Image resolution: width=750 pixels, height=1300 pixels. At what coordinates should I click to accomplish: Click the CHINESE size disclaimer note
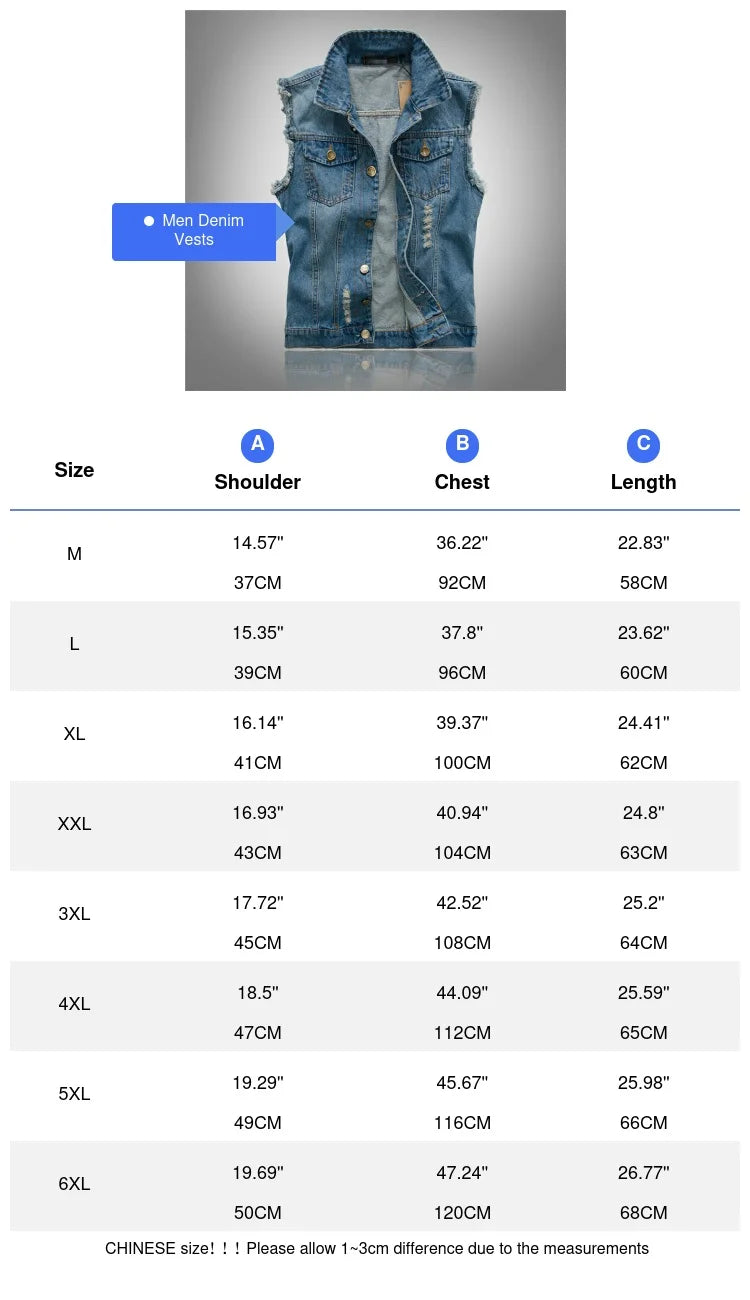(376, 1248)
